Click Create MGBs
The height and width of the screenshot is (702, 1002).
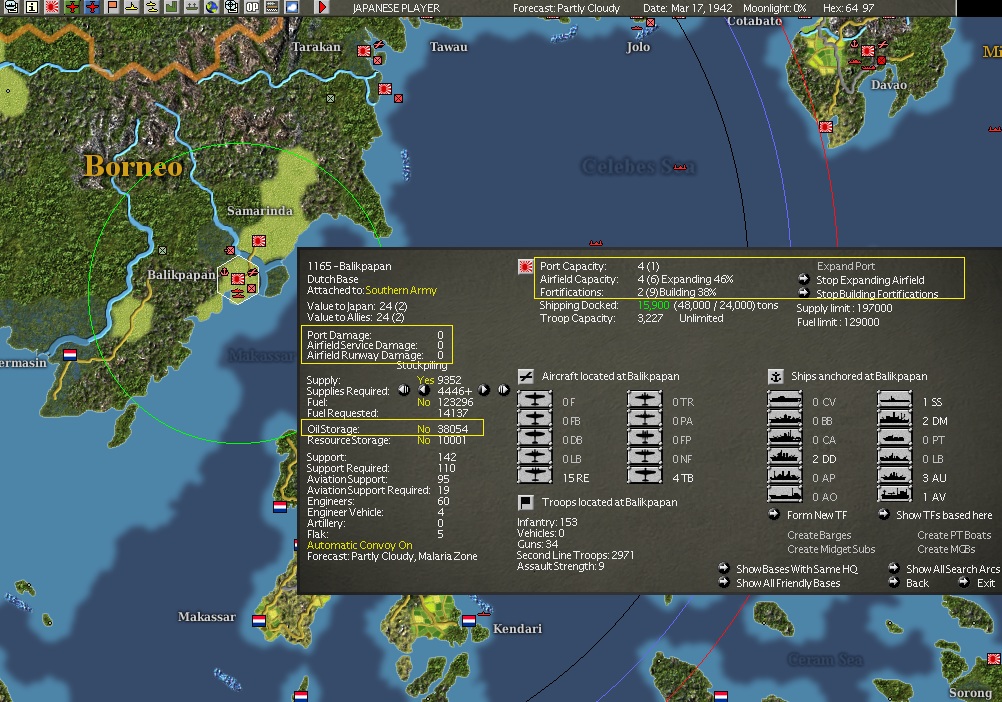point(946,549)
